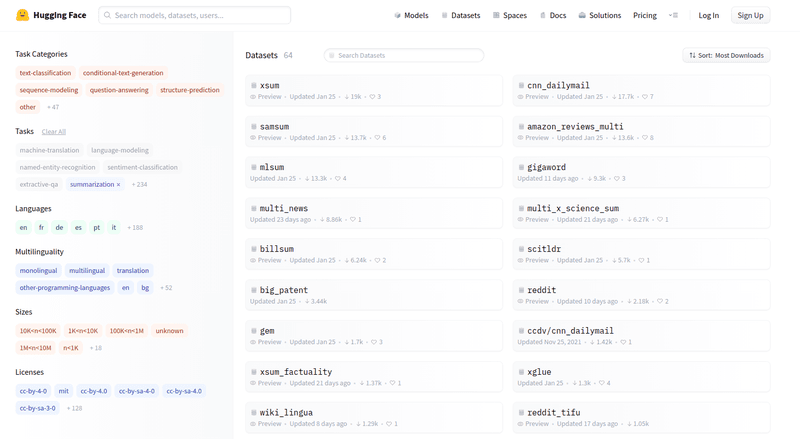Click the Hugging Face emoji logo
Screen dimensions: 800x439
click(22, 15)
